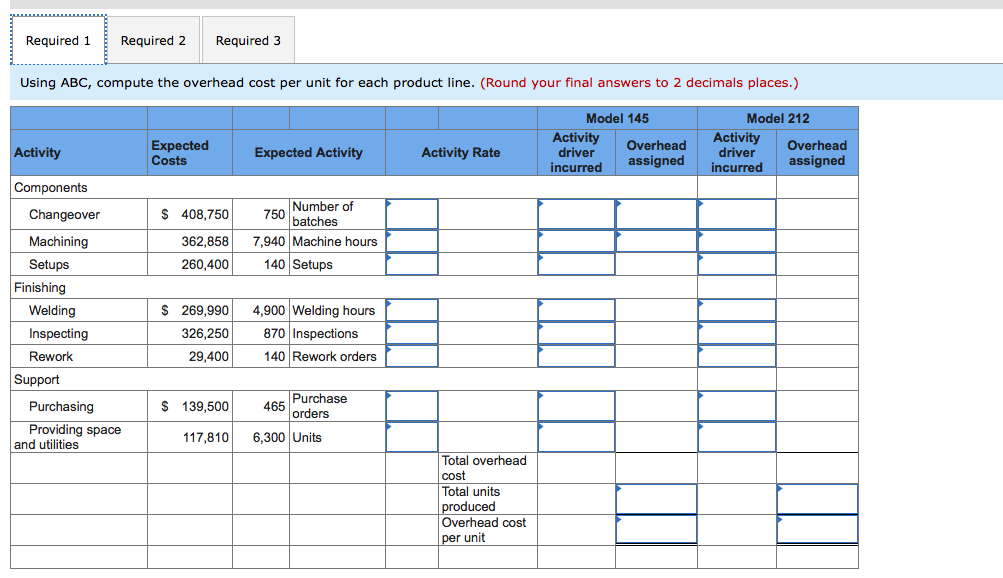
Task: Select Model 212 Rework activity driver field
Action: 737,356
